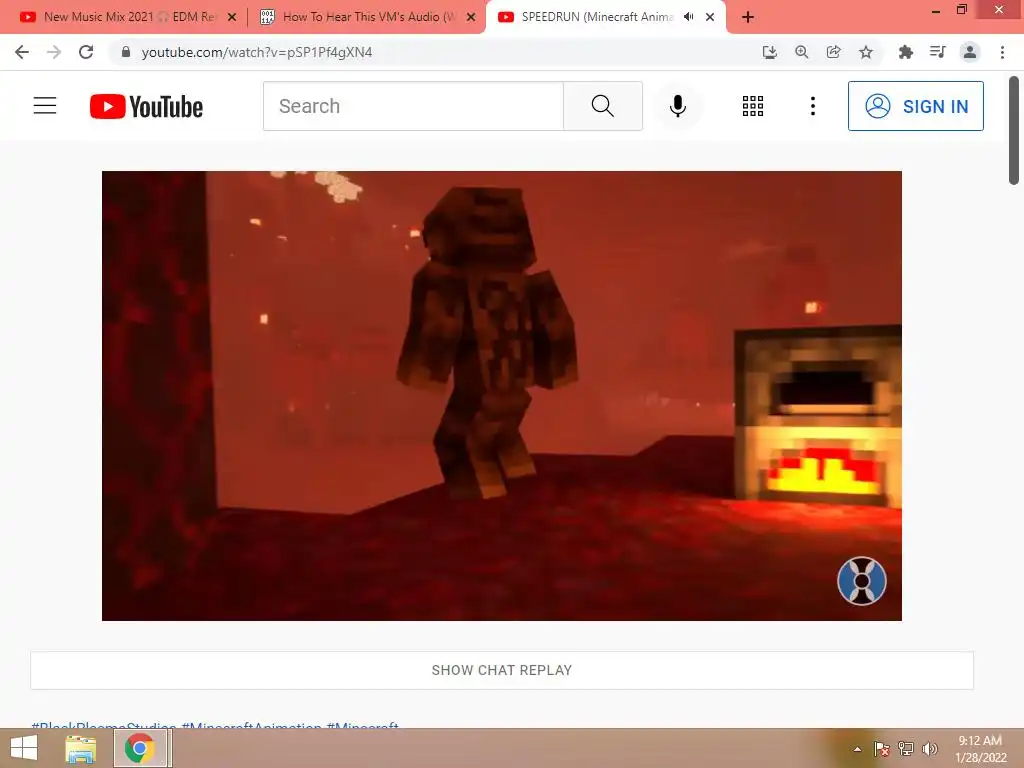Mute the SPEEDRUN tab via its speaker icon

coord(689,17)
